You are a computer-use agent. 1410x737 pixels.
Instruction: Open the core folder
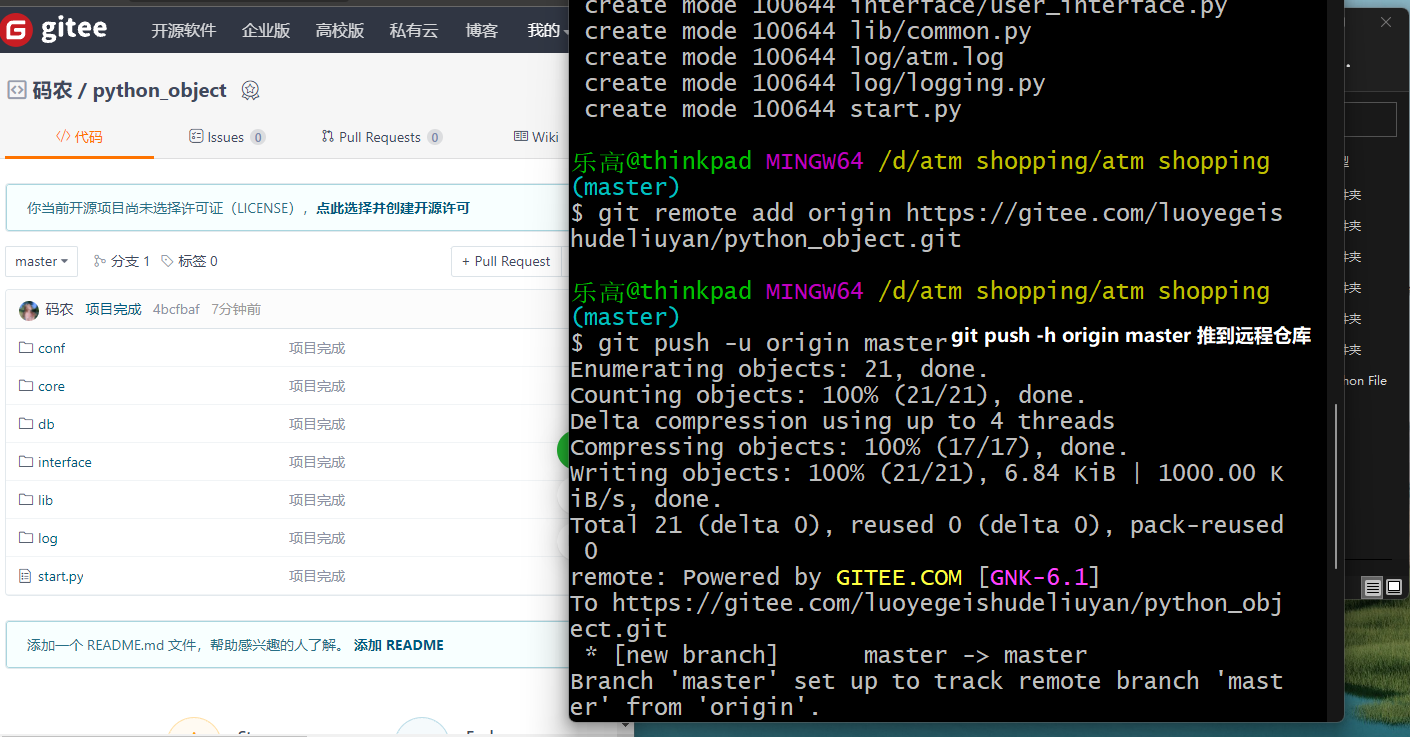pyautogui.click(x=51, y=386)
